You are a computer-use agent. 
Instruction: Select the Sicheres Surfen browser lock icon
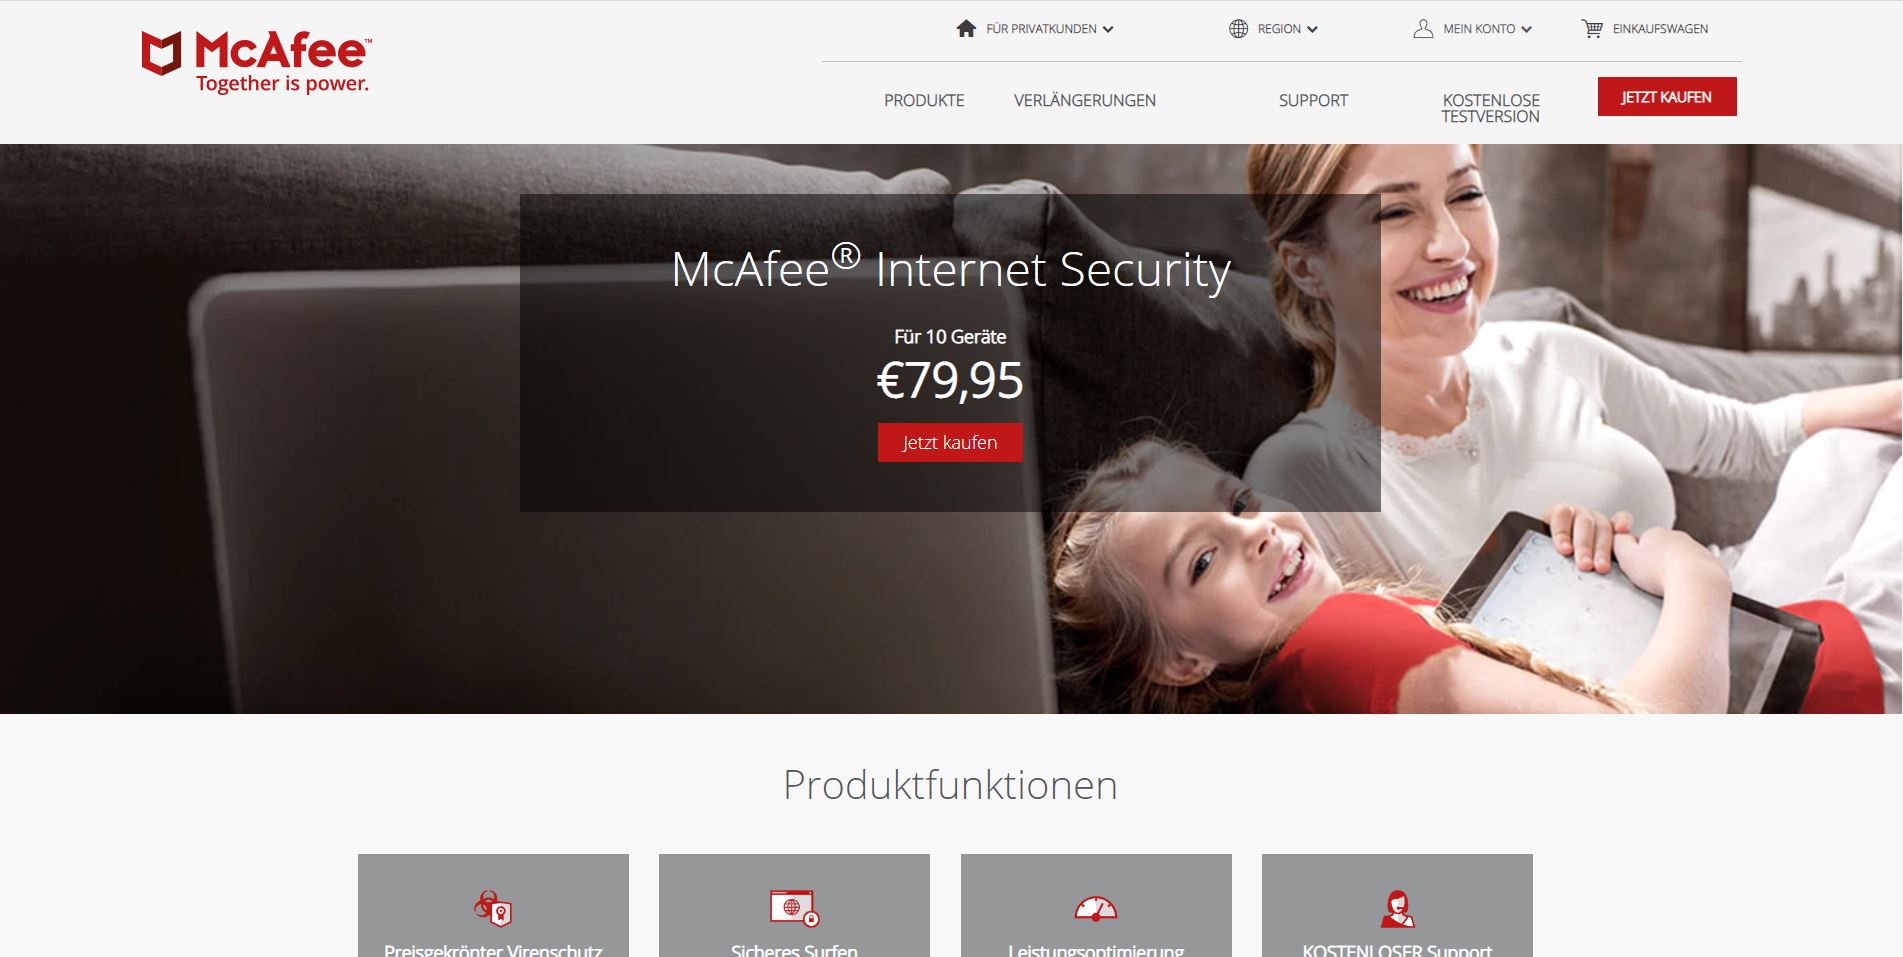[795, 908]
